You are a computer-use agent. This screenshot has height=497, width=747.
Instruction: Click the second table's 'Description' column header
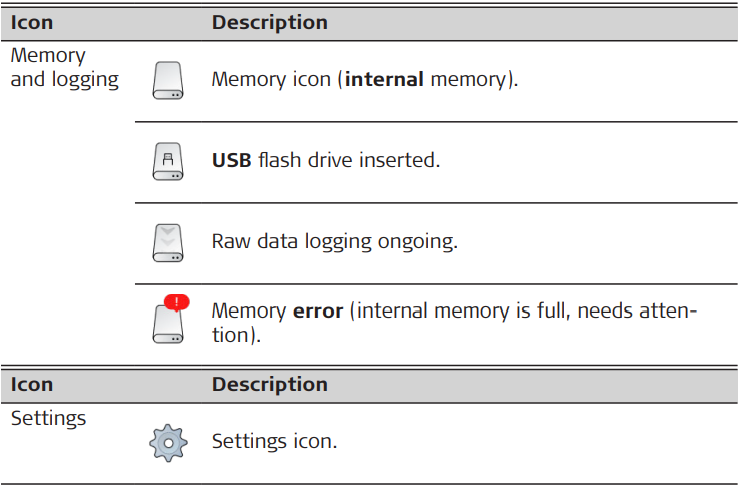click(269, 385)
